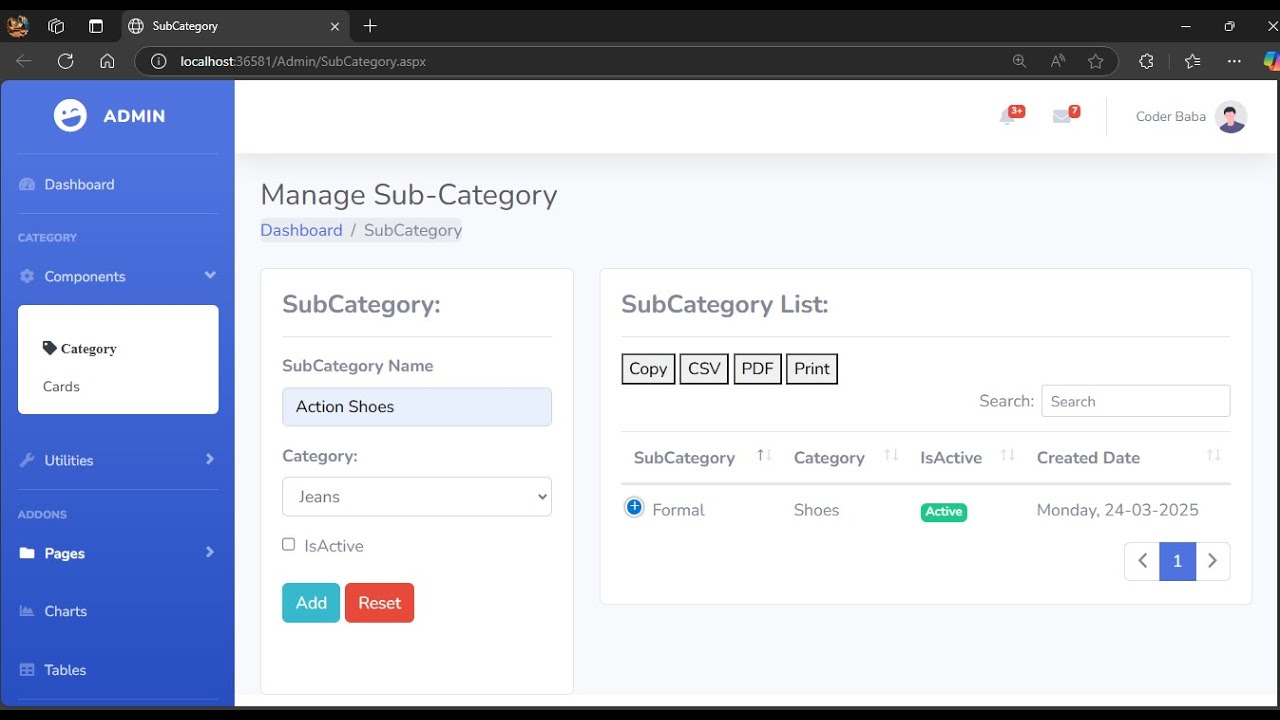This screenshot has width=1280, height=720.
Task: Click the ADMIN smiley logo icon
Action: point(70,116)
